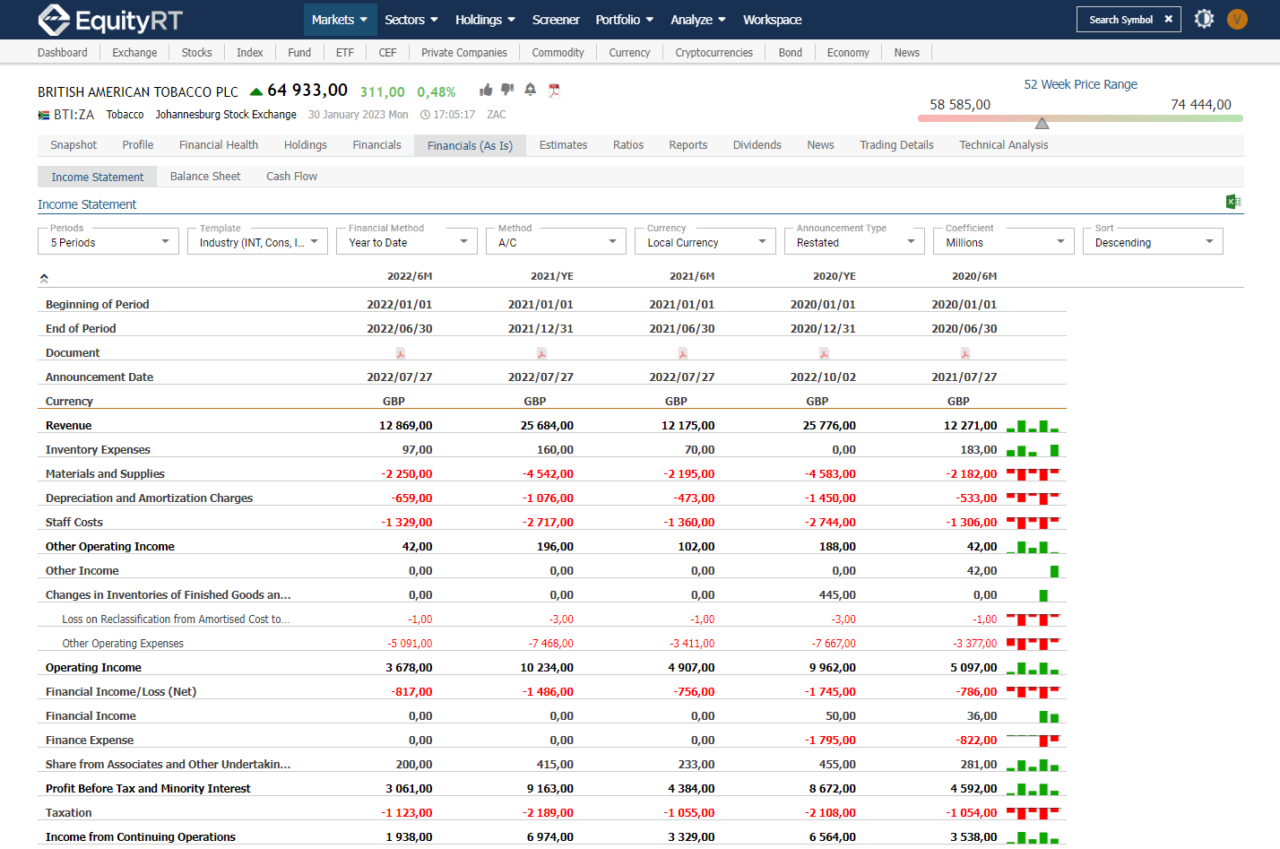Change the Coefficient dropdown from Millions

click(1003, 241)
